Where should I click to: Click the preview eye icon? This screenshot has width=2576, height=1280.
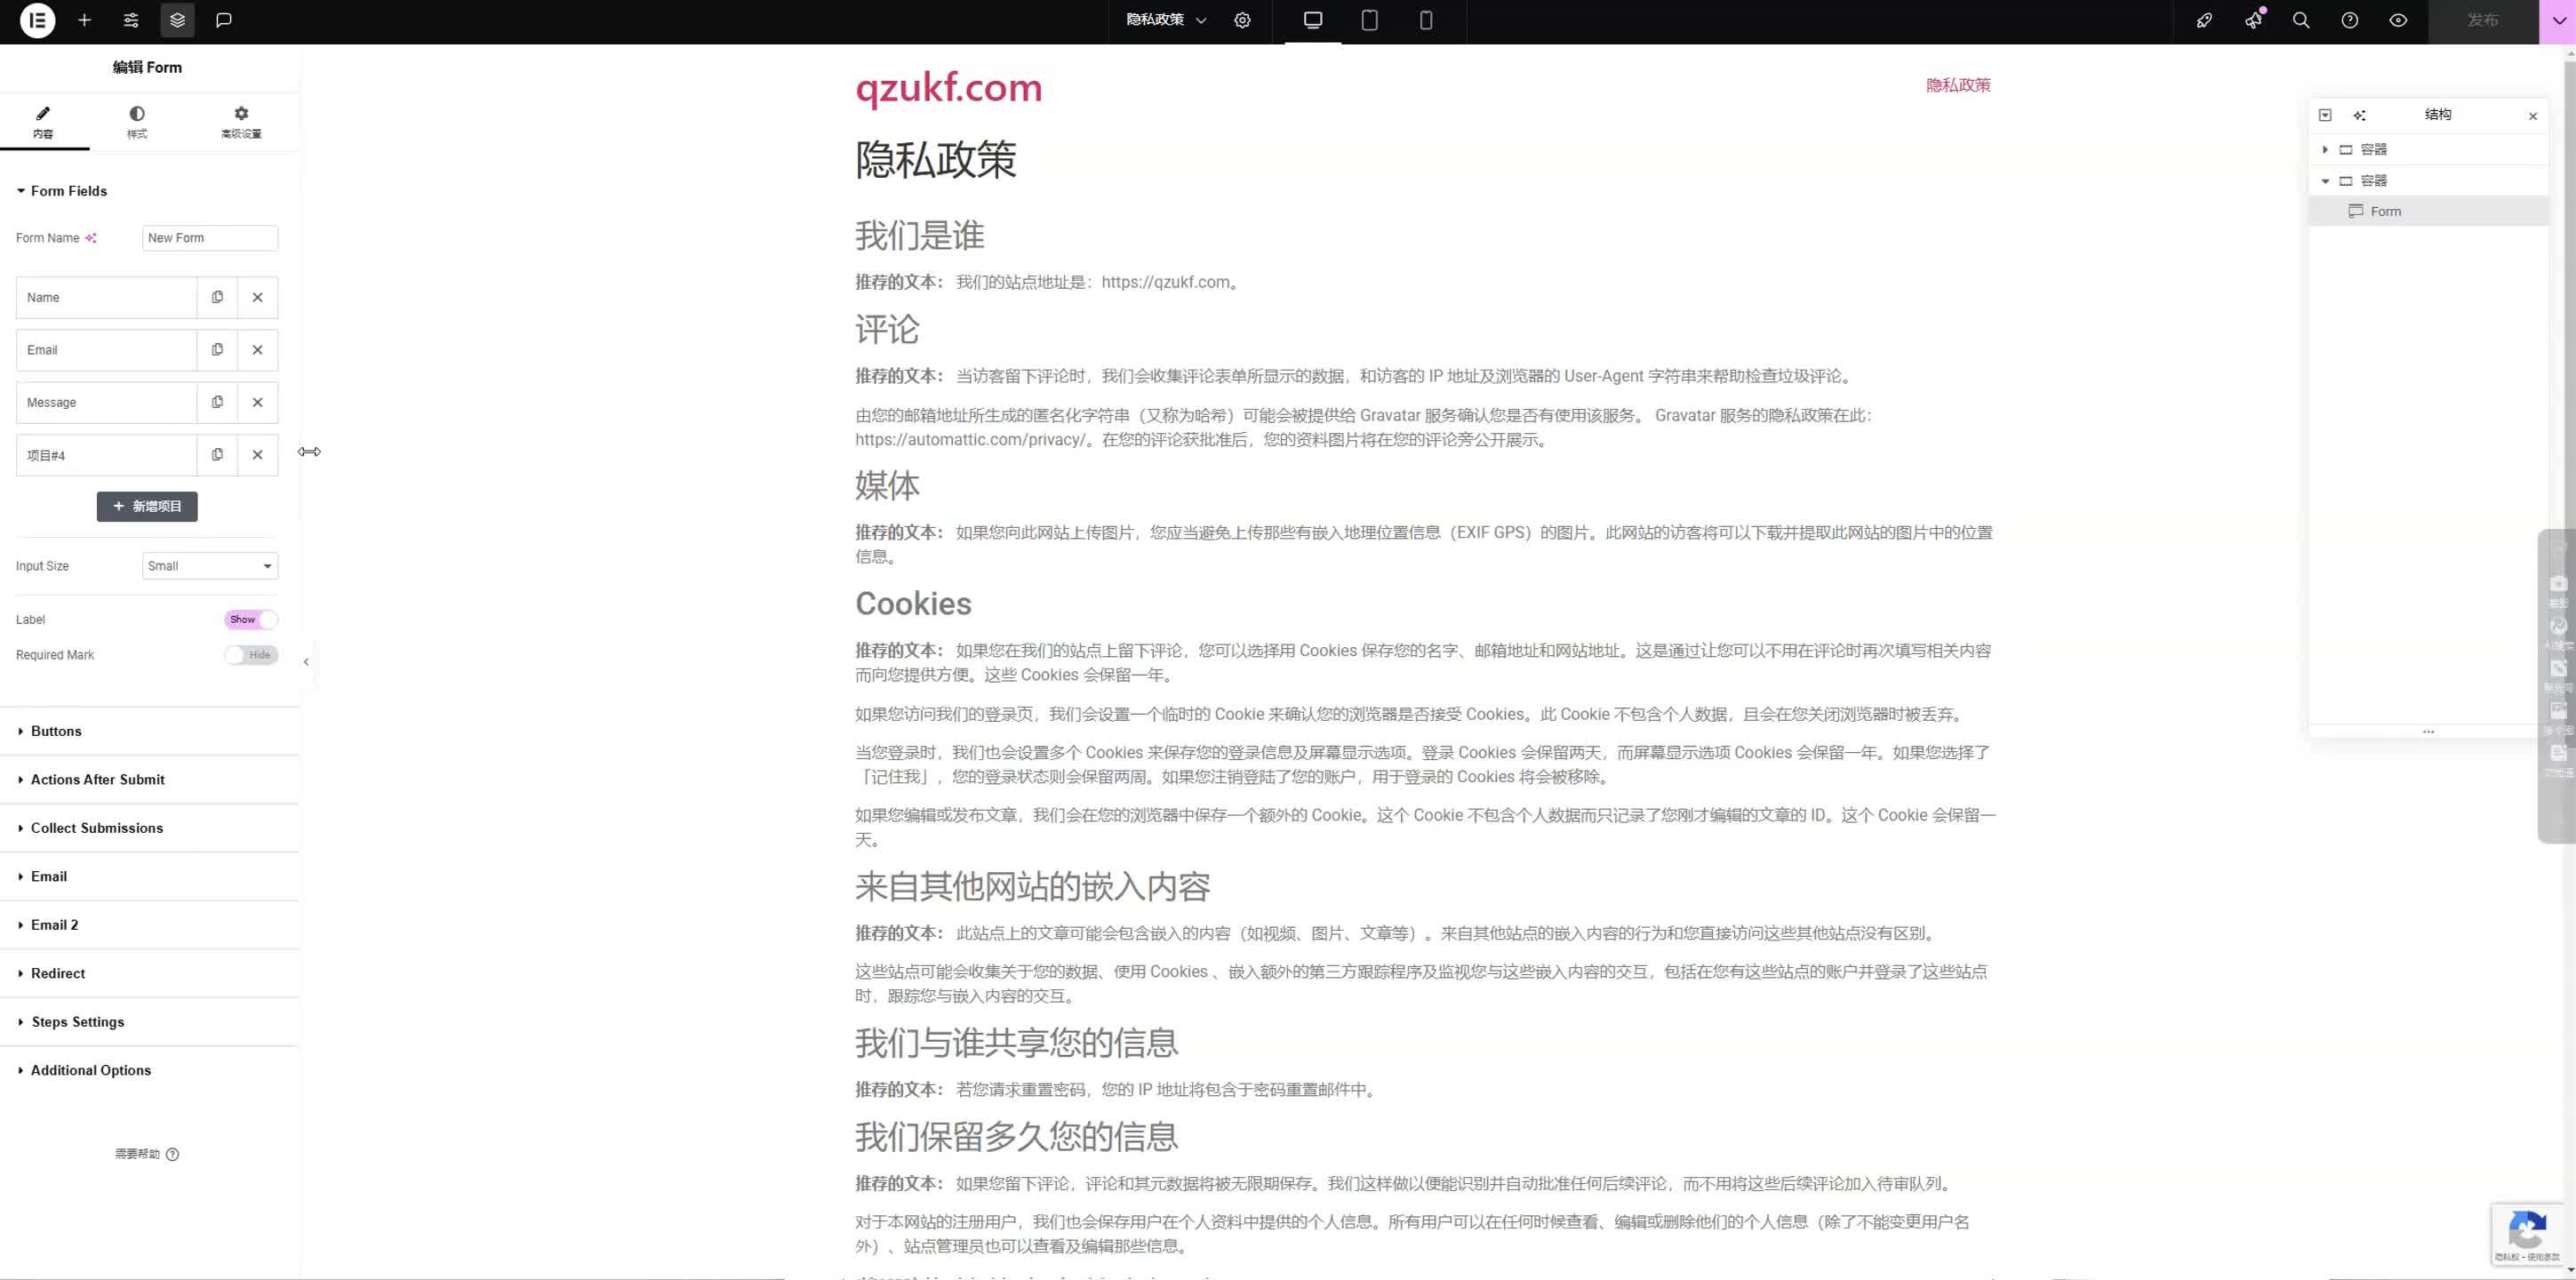click(x=2397, y=20)
